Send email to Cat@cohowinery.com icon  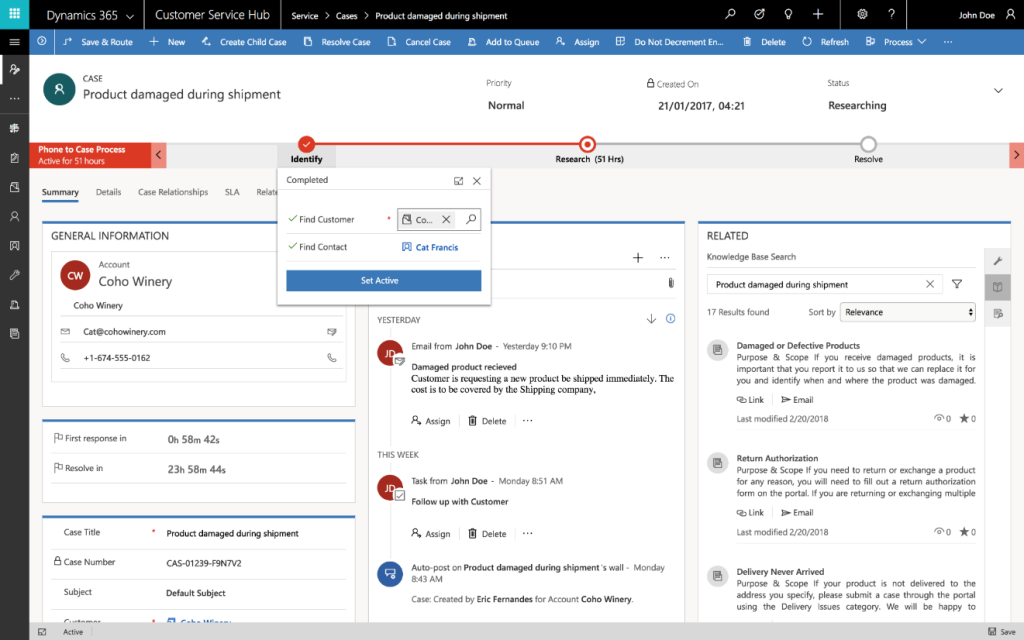pyautogui.click(x=332, y=332)
